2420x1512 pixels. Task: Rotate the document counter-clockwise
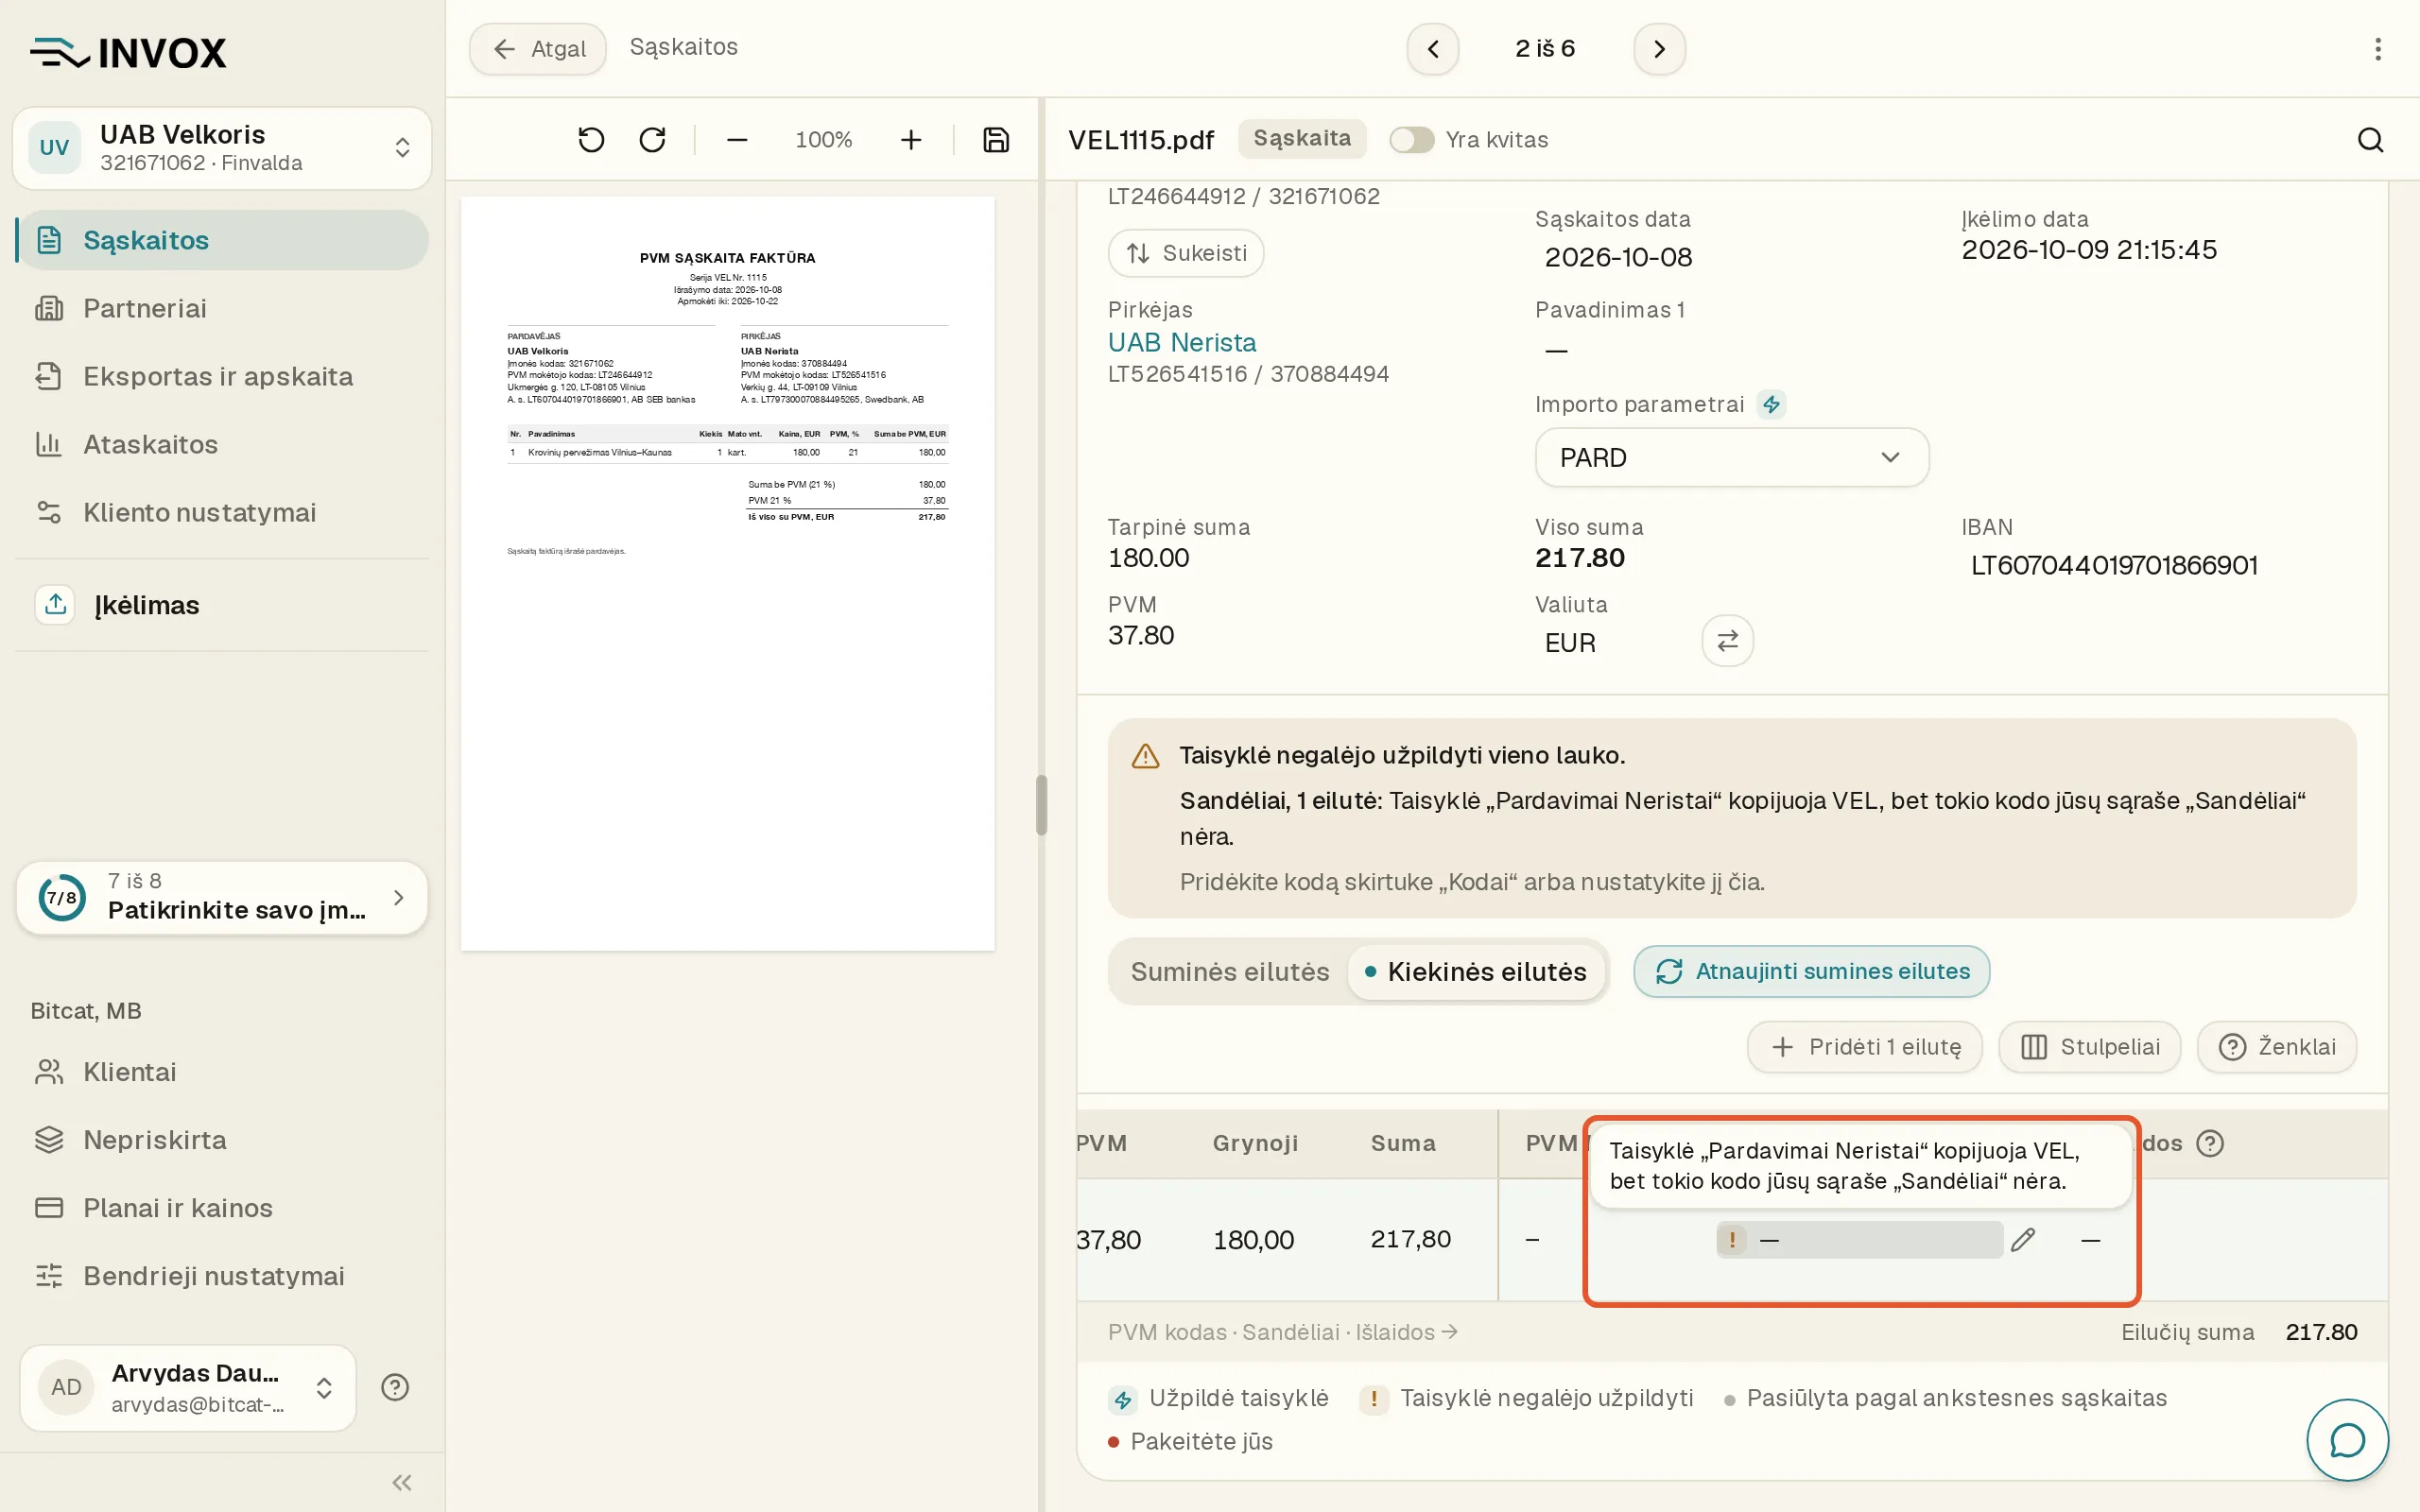(591, 140)
